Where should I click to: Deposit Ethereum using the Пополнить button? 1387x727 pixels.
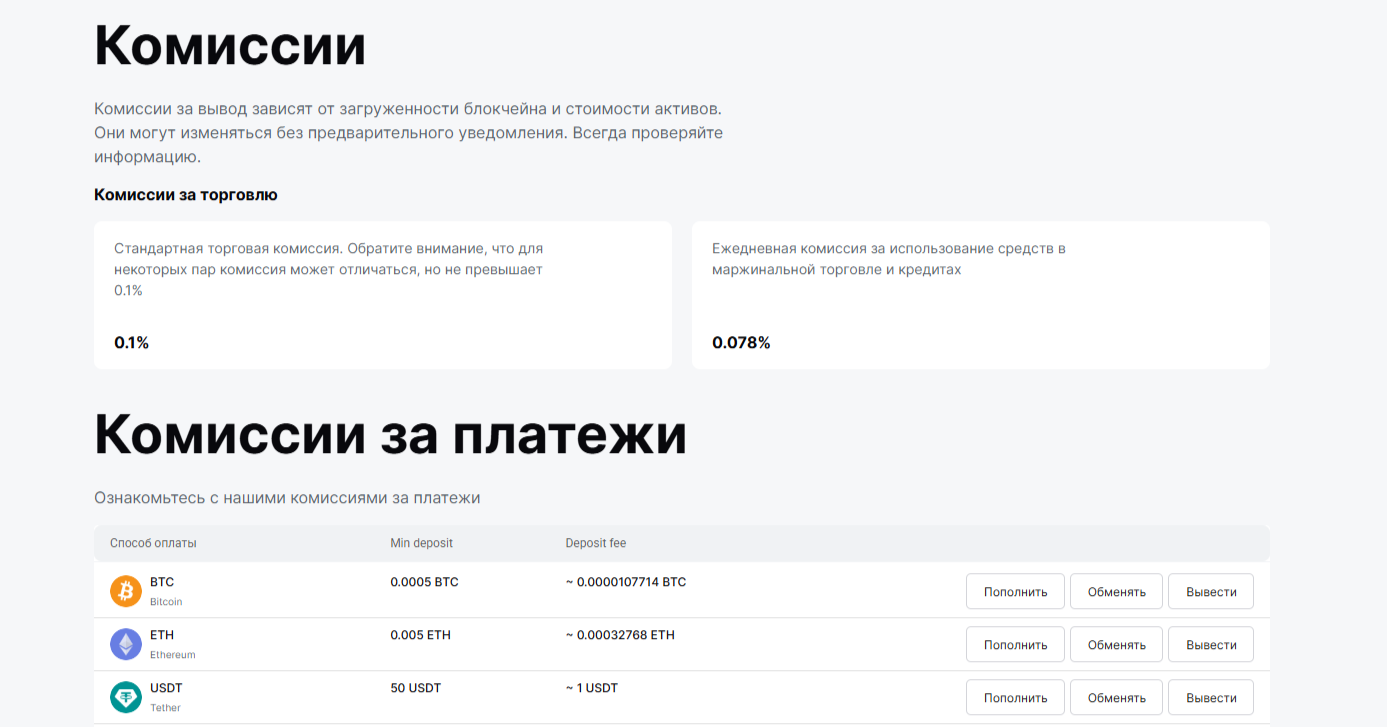[x=1015, y=644]
